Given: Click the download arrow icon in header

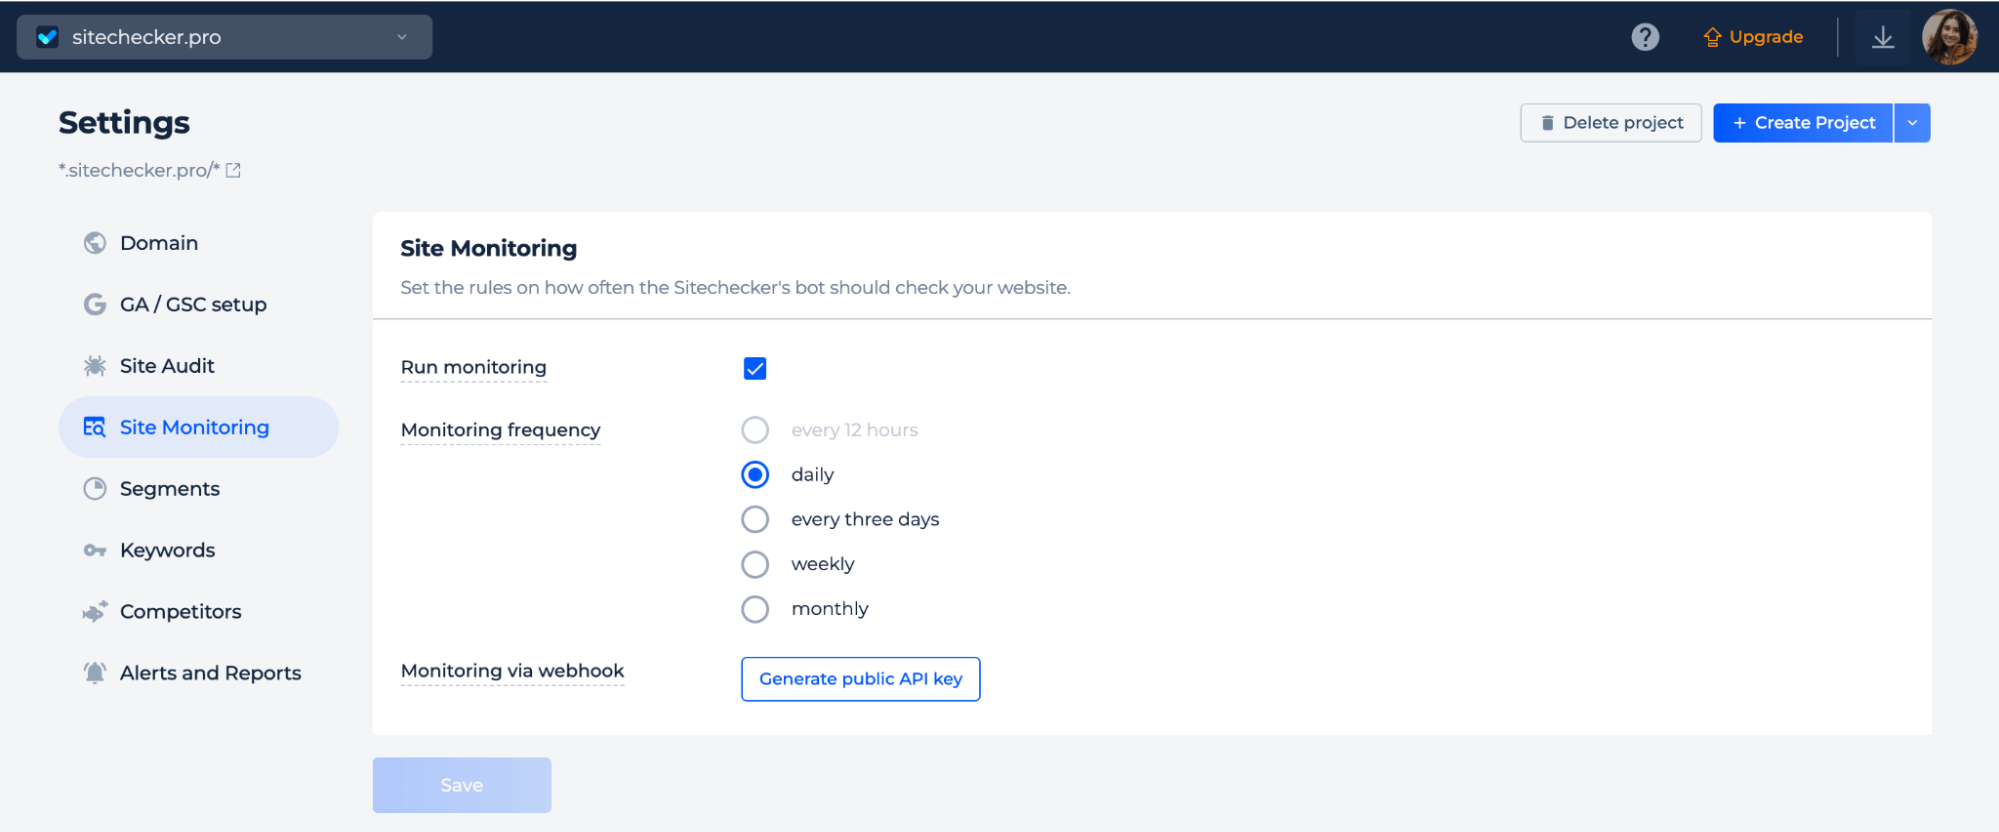Looking at the screenshot, I should tap(1883, 37).
